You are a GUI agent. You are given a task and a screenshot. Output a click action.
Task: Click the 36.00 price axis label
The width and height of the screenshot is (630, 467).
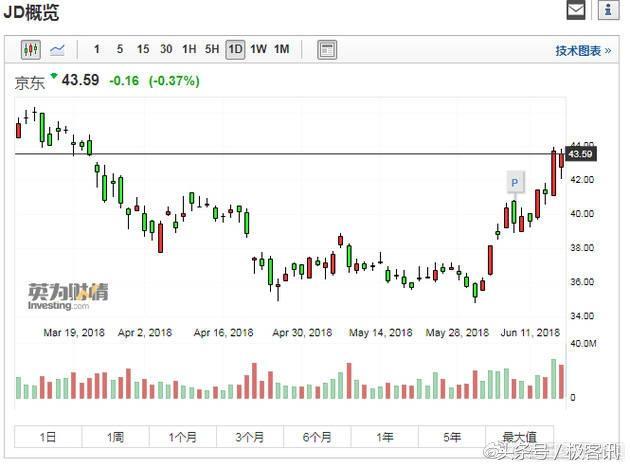pos(582,282)
